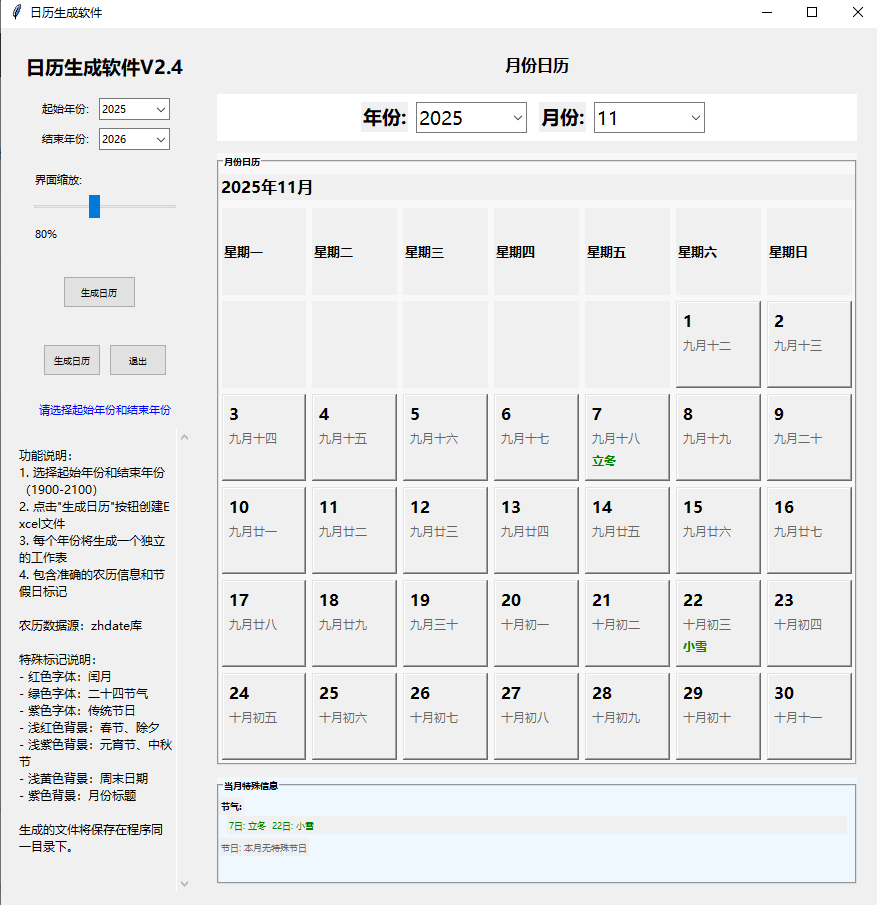Screen dimensions: 877x905
Task: Choose day 30 in the calendar
Action: (808, 716)
